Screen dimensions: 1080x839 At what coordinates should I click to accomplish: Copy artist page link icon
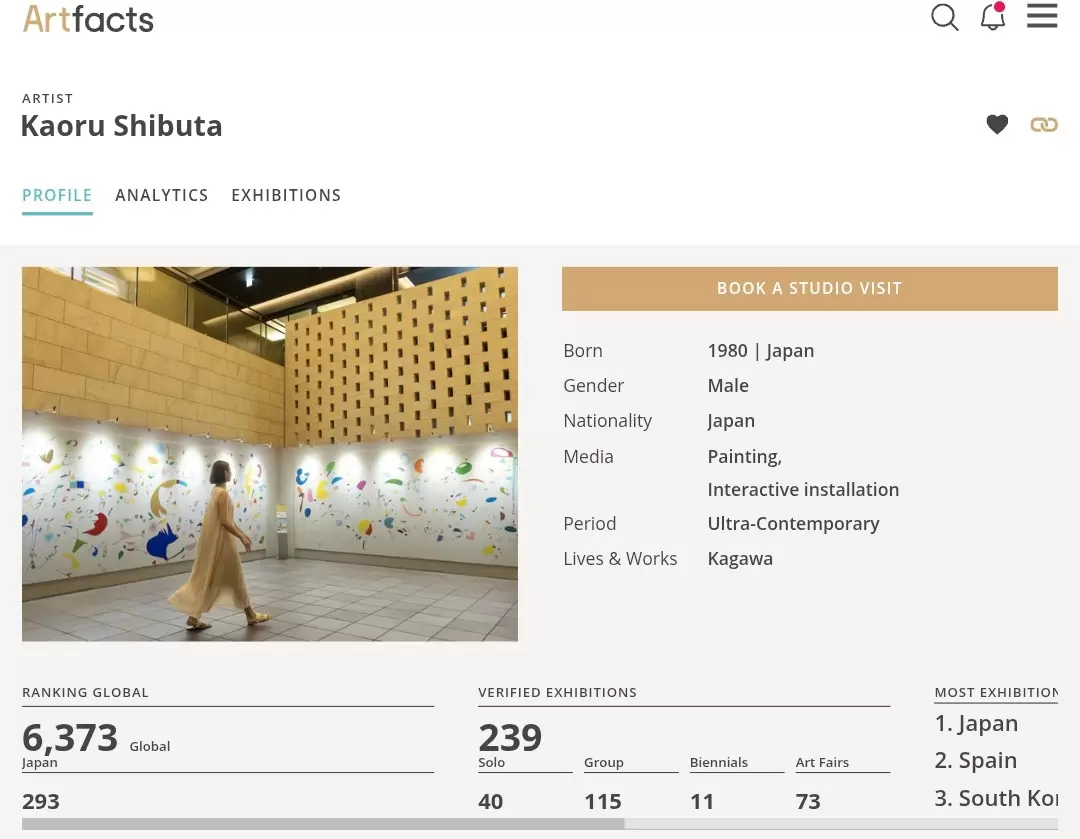click(x=1043, y=125)
